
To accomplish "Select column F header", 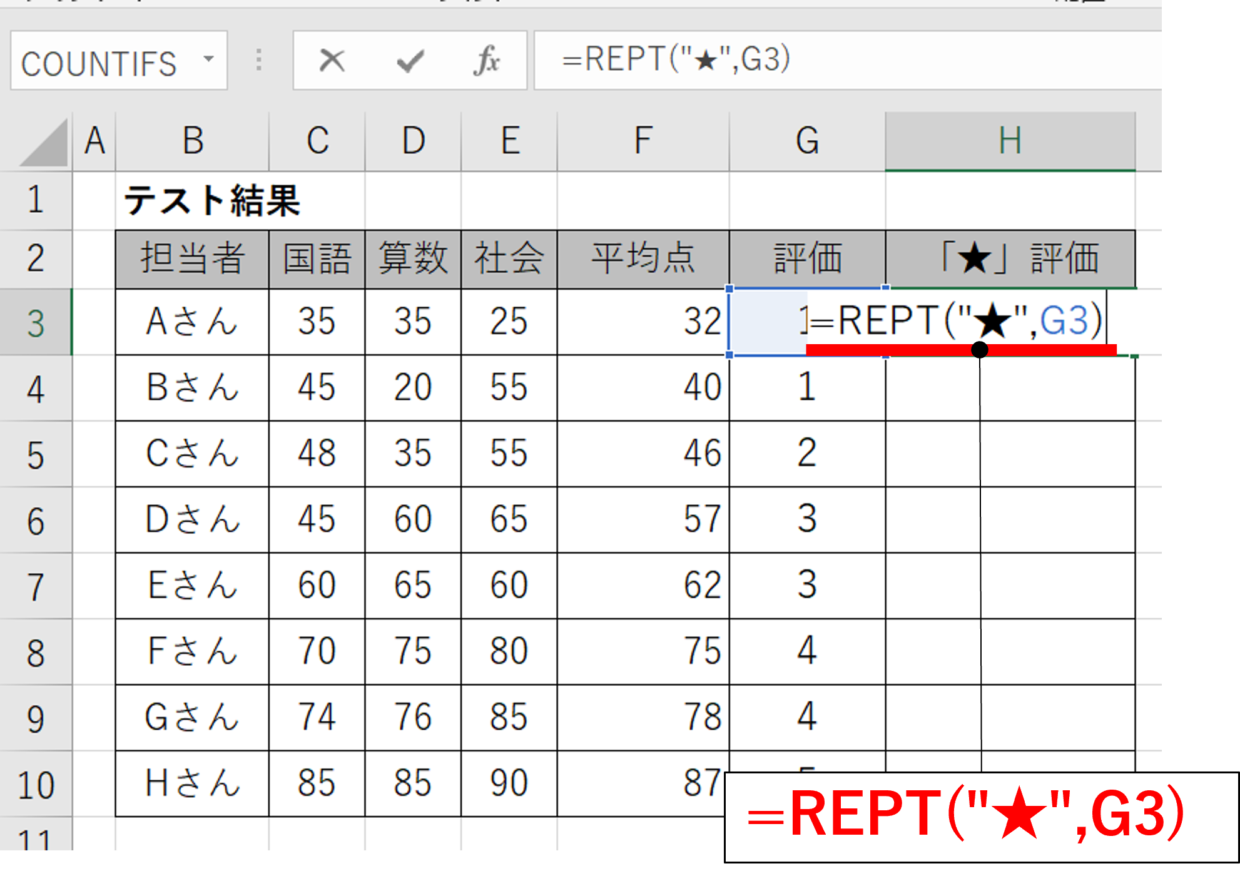I will (643, 142).
